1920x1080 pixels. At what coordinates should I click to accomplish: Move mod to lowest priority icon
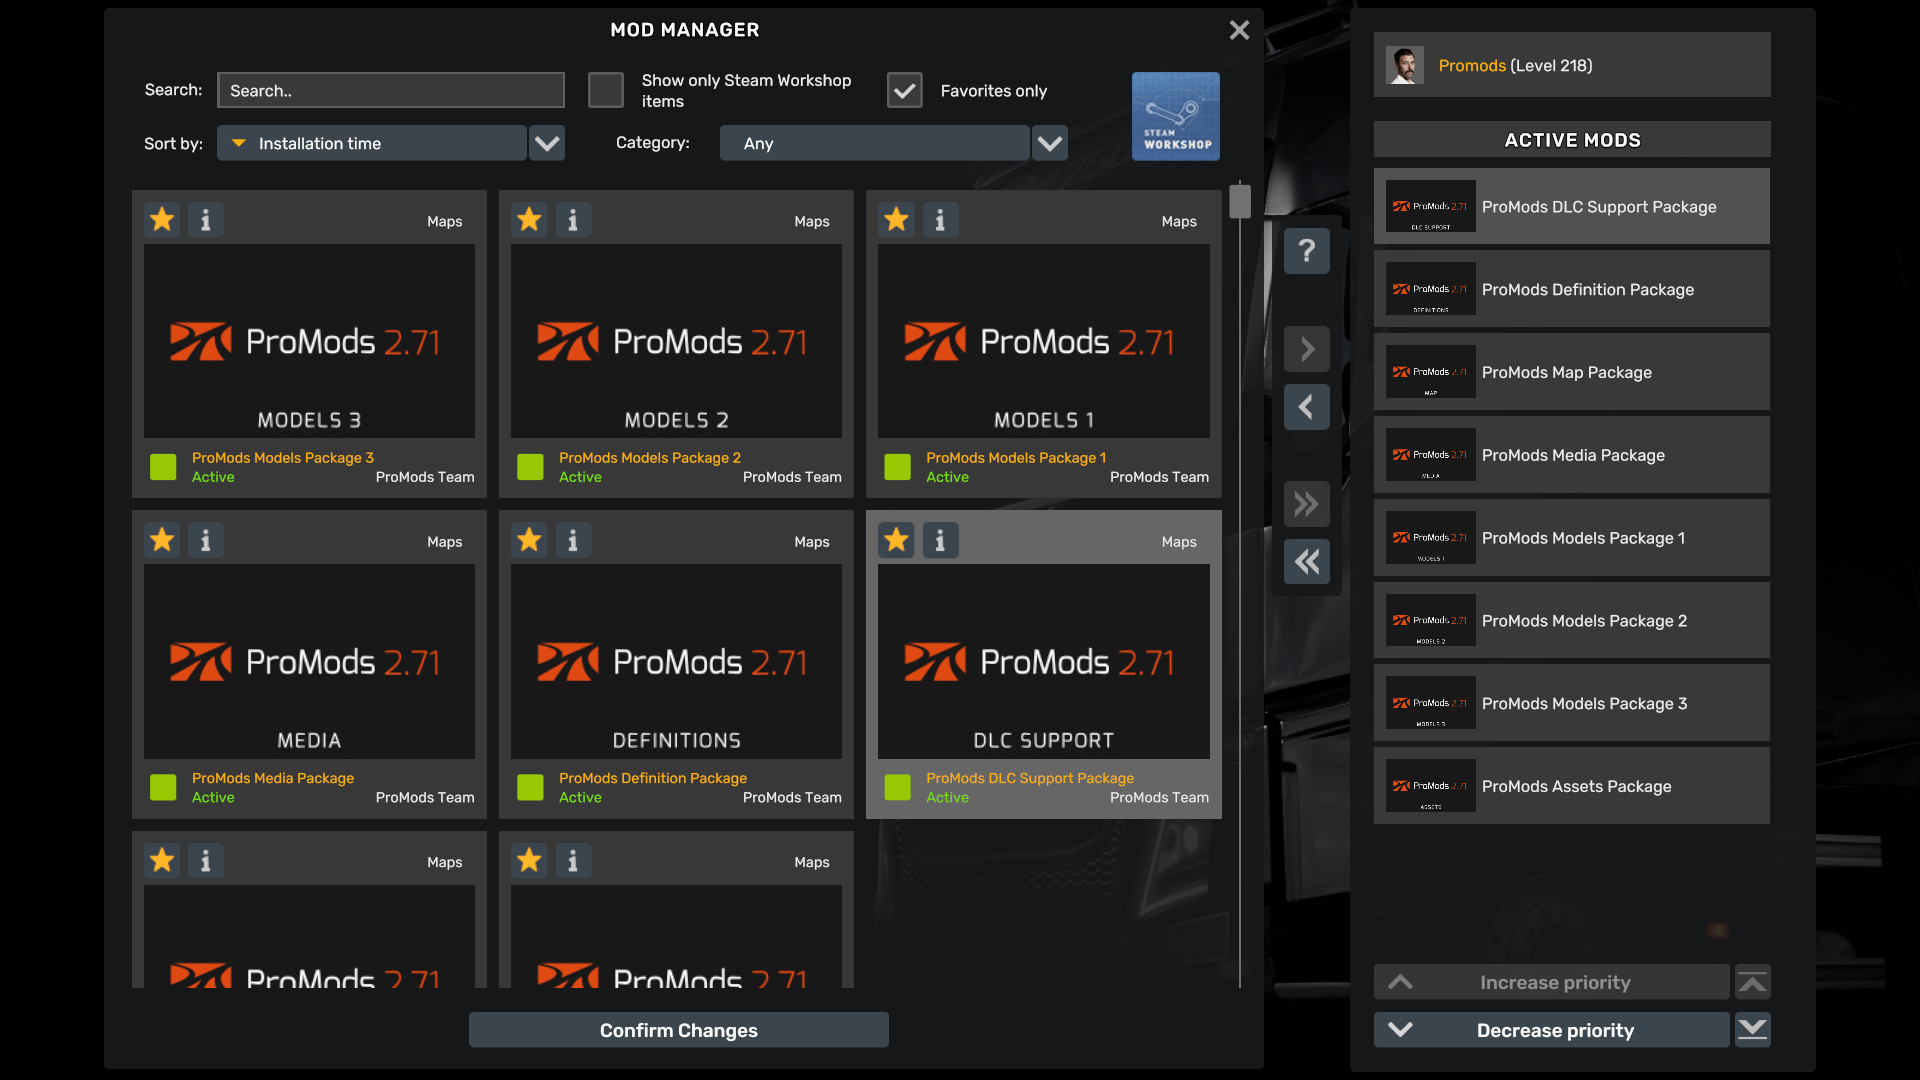(1752, 1029)
